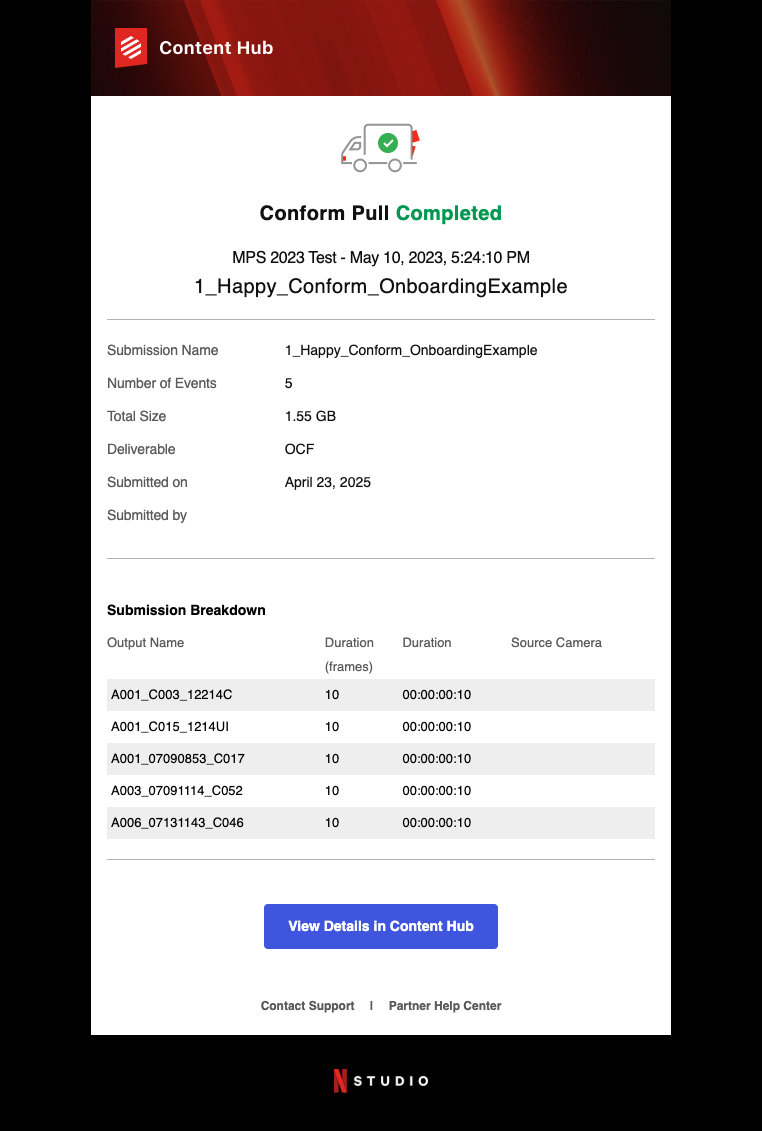Image resolution: width=762 pixels, height=1131 pixels.
Task: Select the A001_07090853_C017 output row
Action: pyautogui.click(x=381, y=759)
